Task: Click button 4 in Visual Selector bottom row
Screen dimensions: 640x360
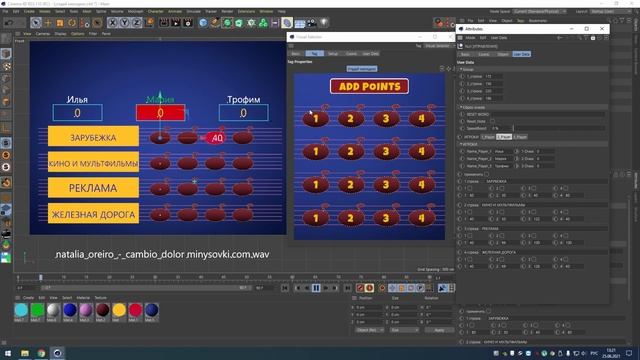Action: click(x=421, y=218)
